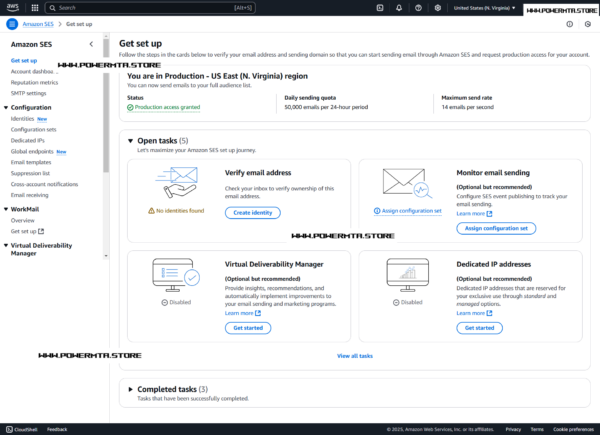Open Email templates in sidebar
The height and width of the screenshot is (435, 600).
[x=31, y=163]
